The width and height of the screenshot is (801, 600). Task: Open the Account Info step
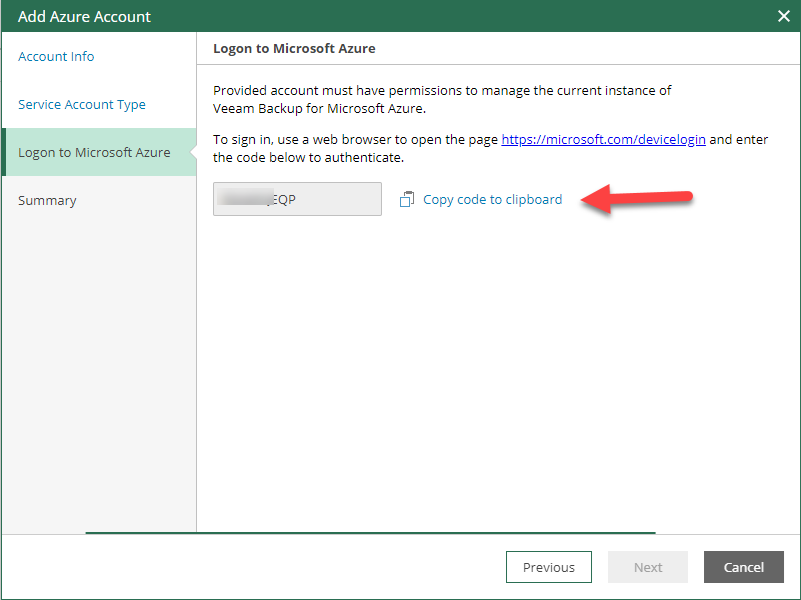56,56
